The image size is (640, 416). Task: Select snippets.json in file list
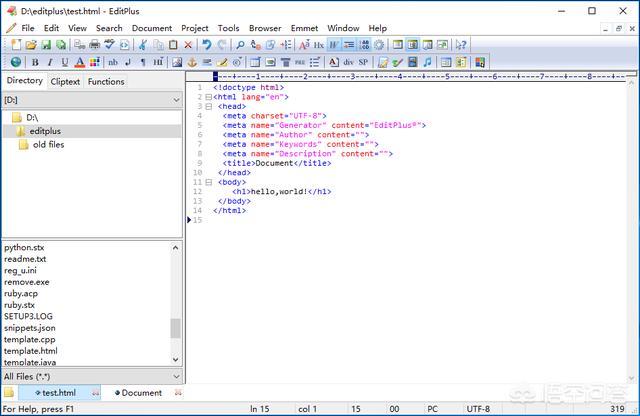tap(30, 328)
